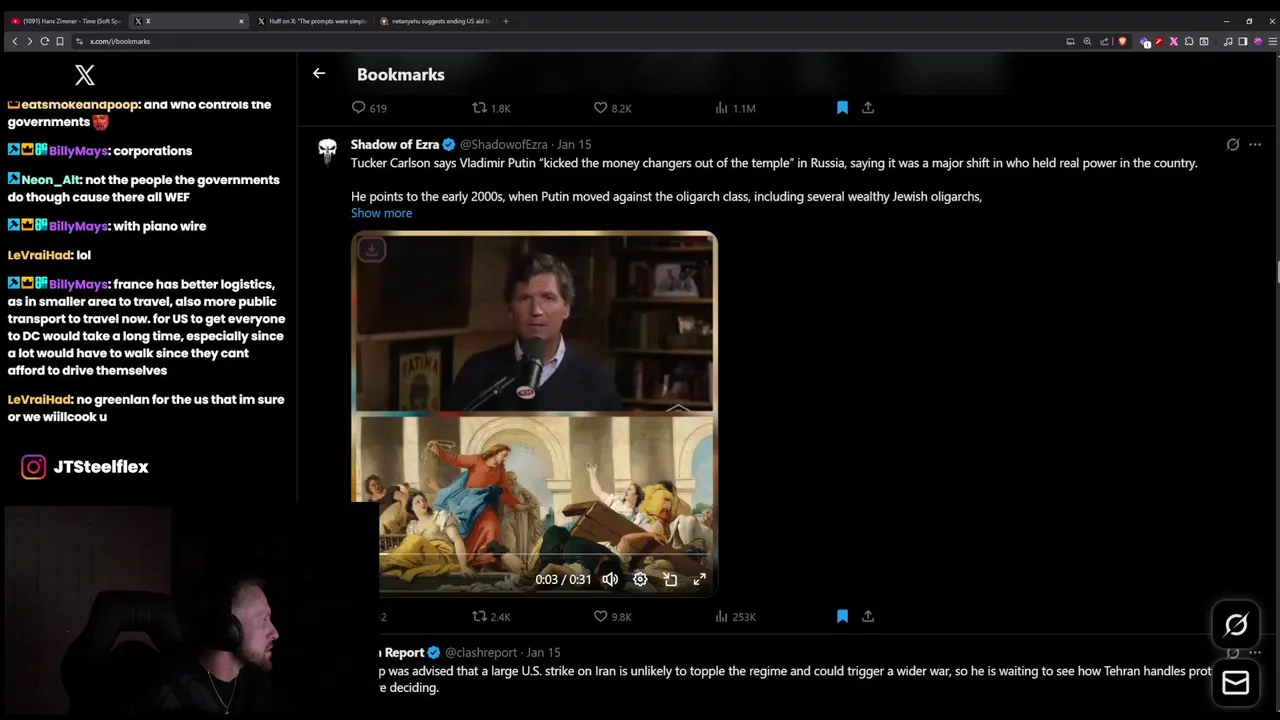This screenshot has height=720, width=1280.
Task: Open a new browser tab
Action: pyautogui.click(x=506, y=21)
